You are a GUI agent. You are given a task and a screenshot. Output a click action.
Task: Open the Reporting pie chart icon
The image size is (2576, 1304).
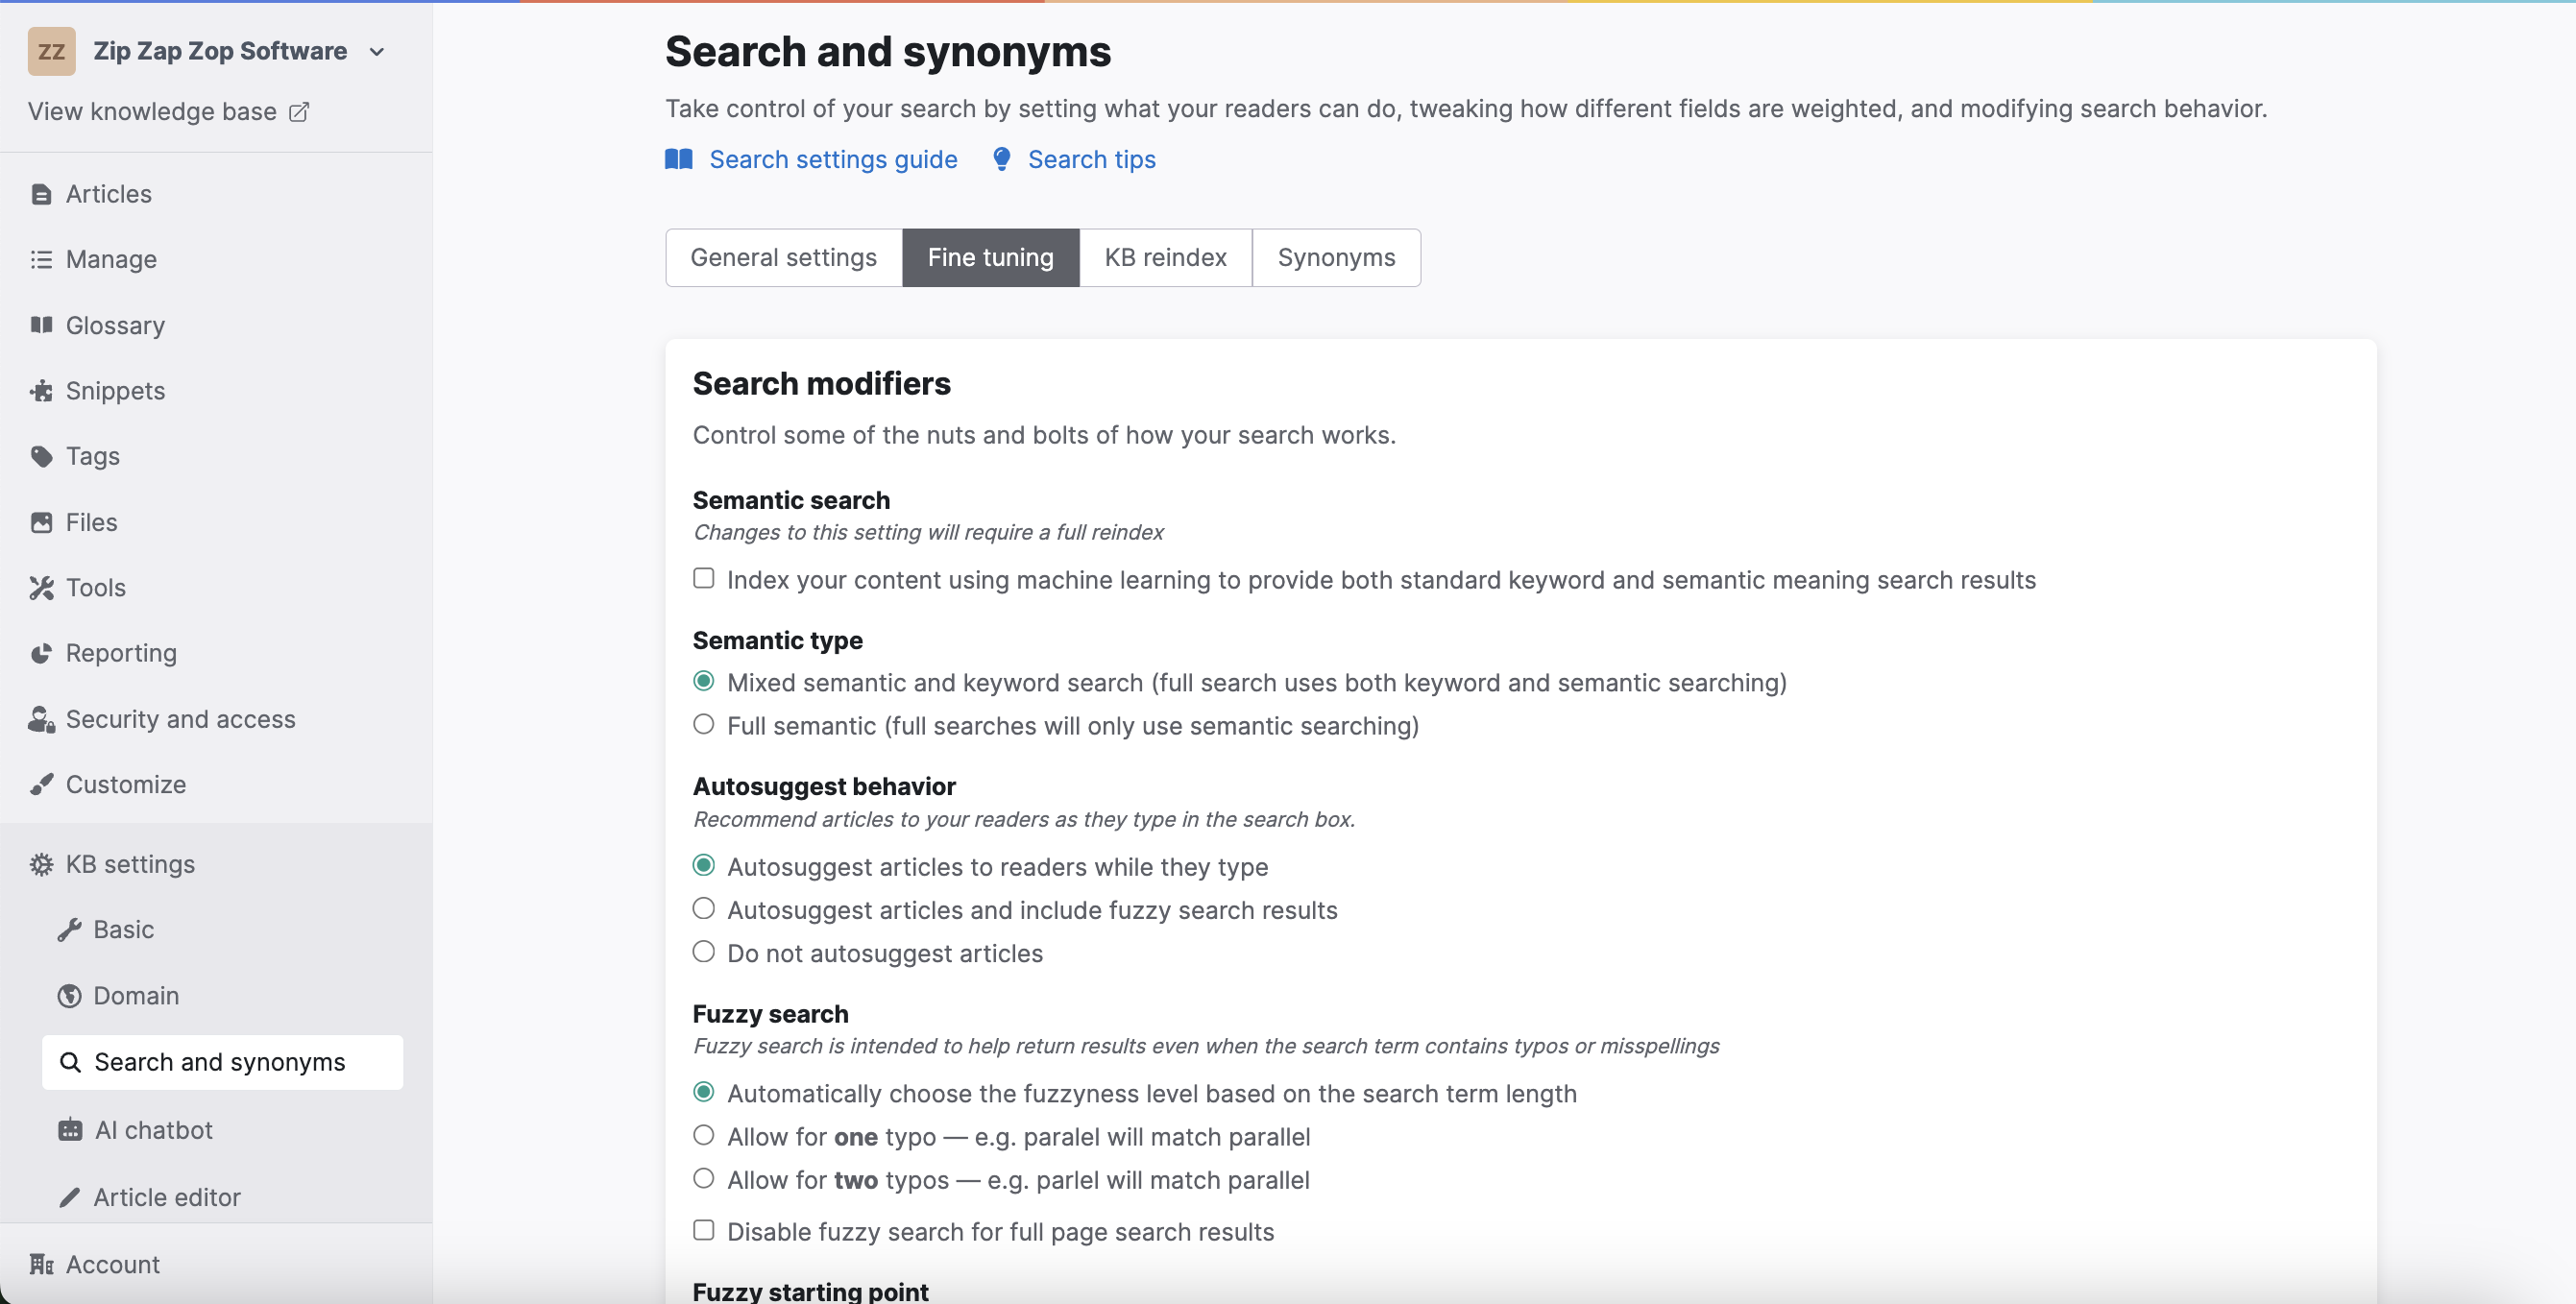[41, 653]
